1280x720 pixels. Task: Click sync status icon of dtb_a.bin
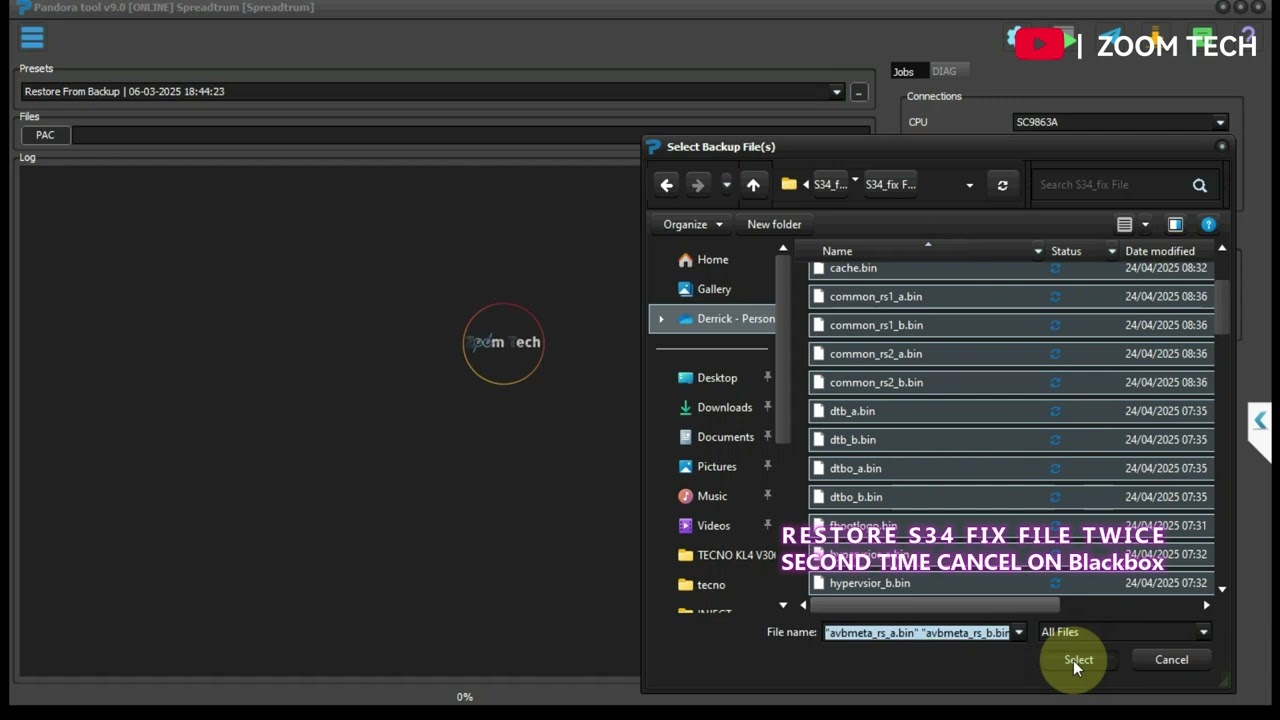click(1055, 411)
